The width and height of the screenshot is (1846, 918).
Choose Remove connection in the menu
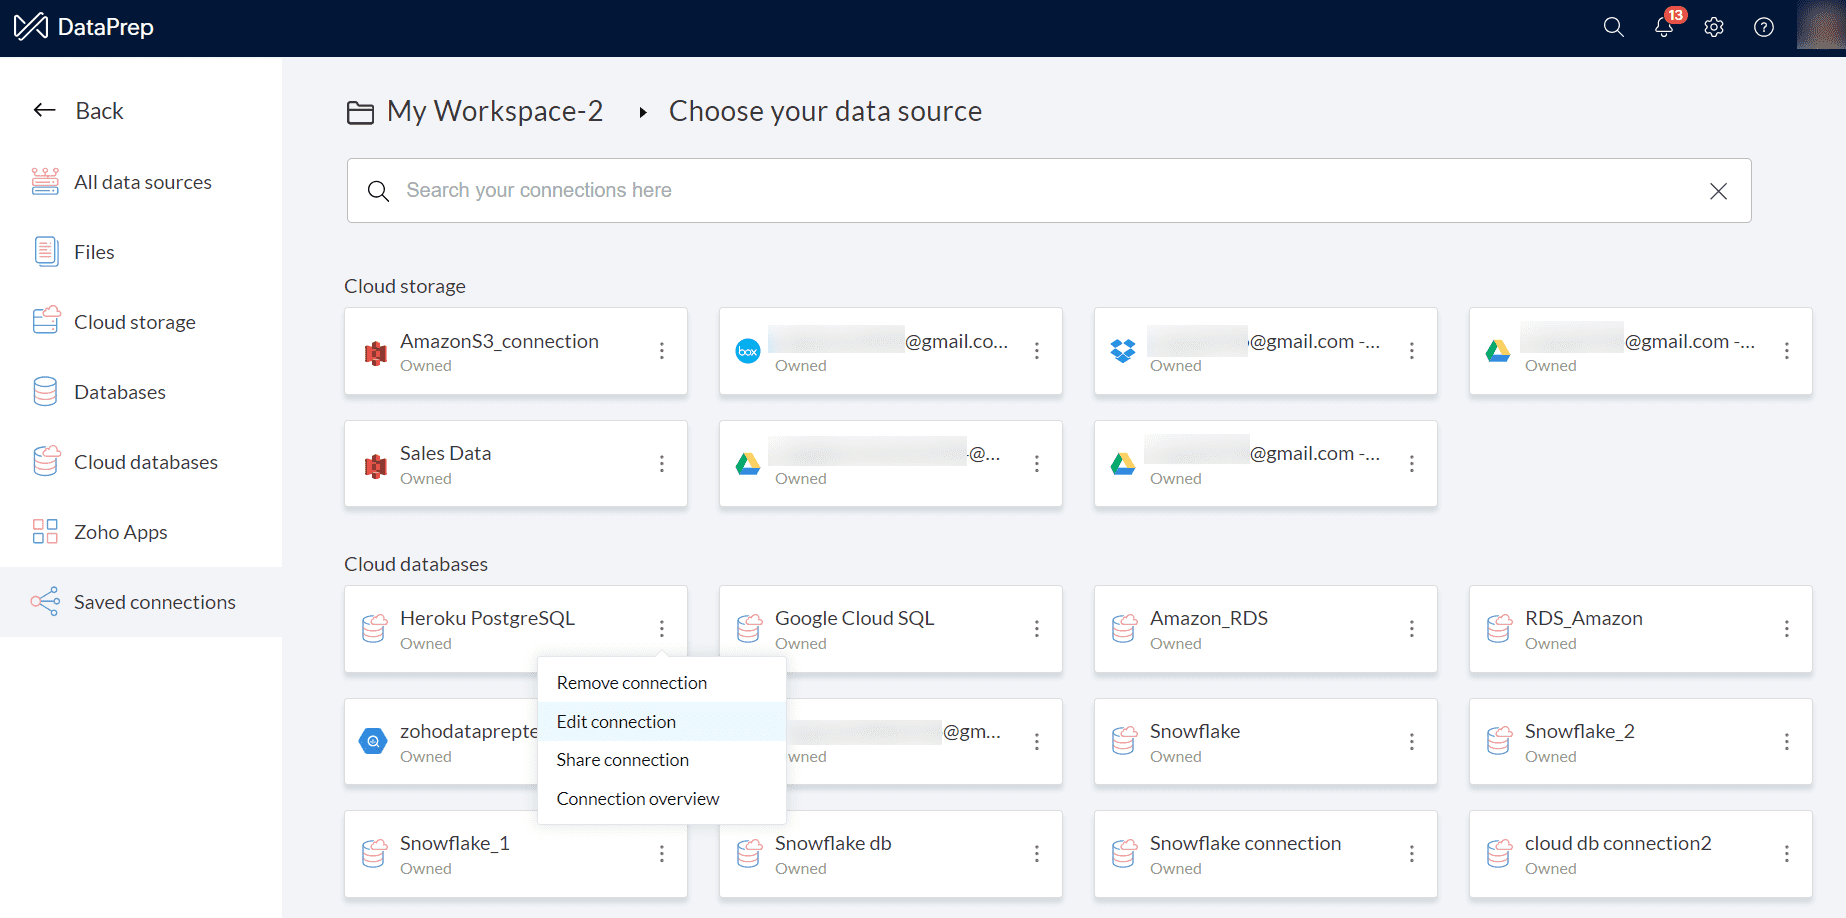(x=631, y=683)
